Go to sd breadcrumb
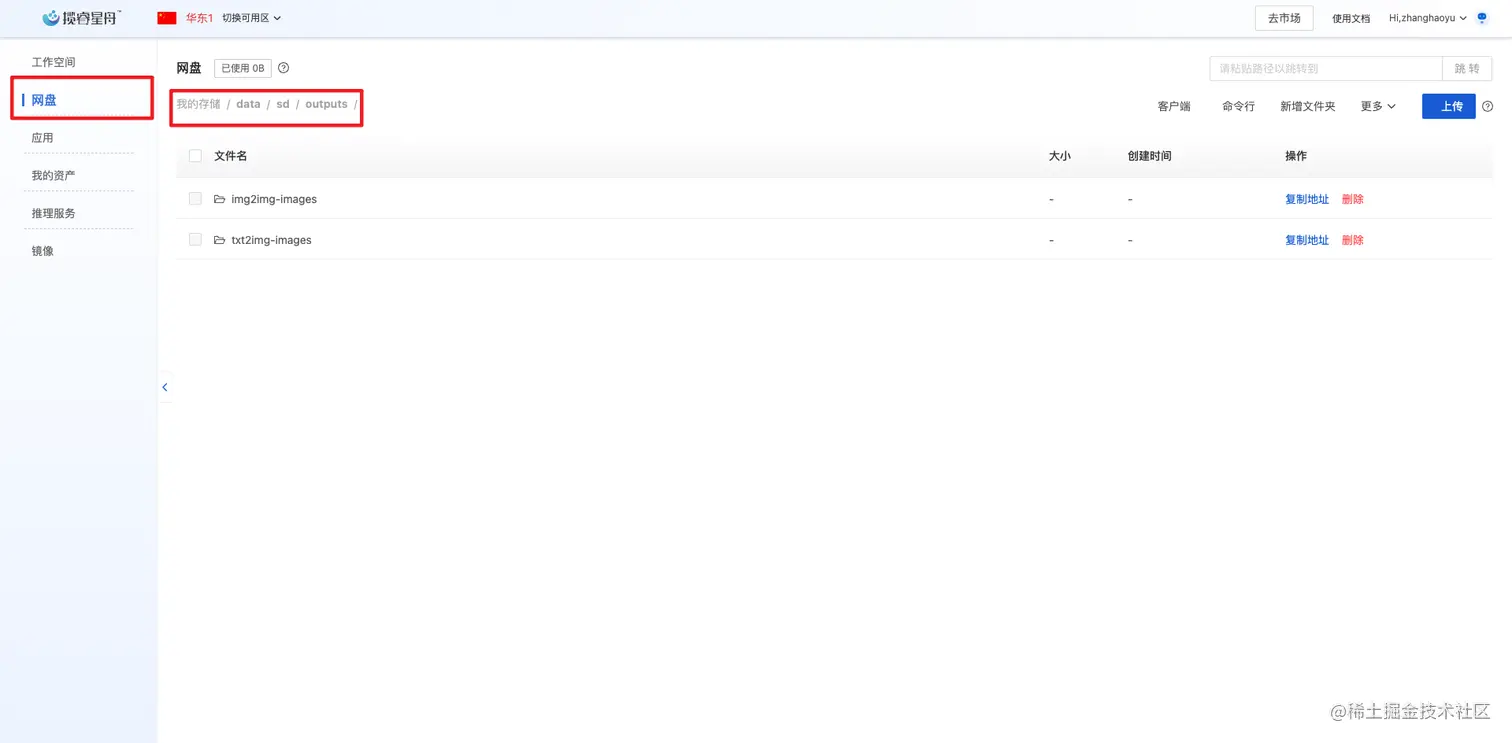This screenshot has width=1512, height=743. tap(283, 104)
